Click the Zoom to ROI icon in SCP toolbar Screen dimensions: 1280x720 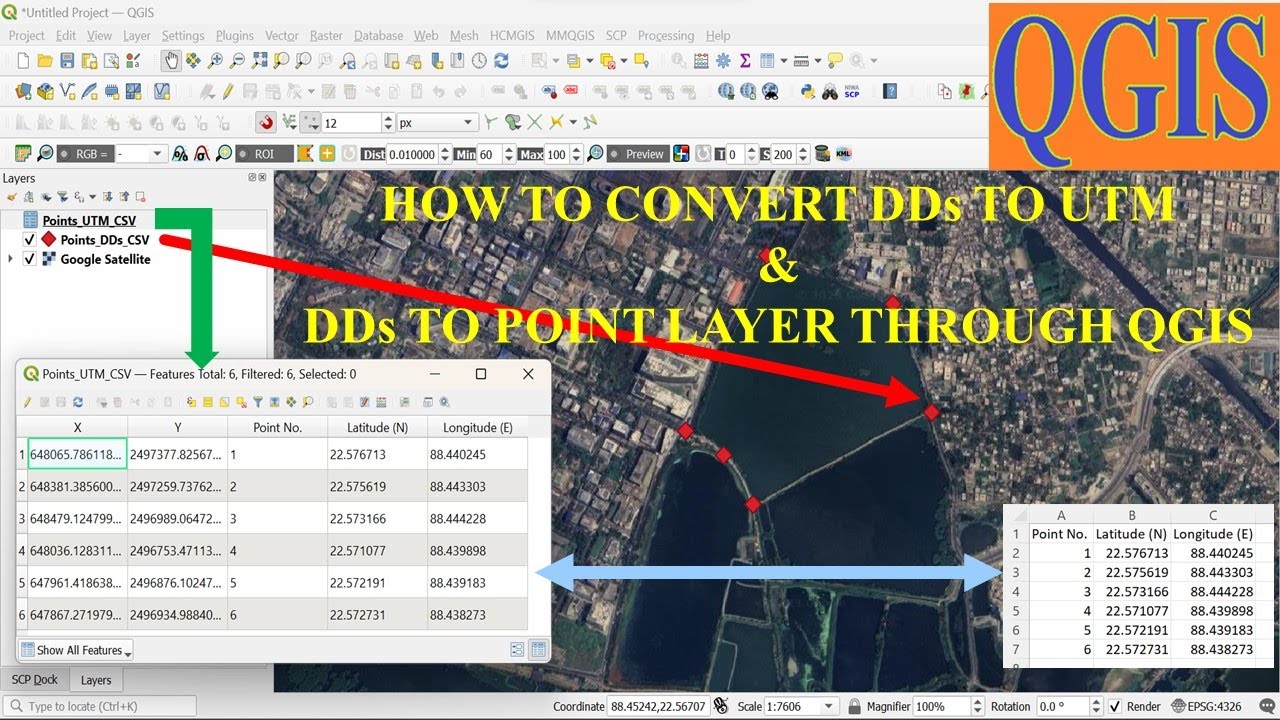click(x=224, y=154)
